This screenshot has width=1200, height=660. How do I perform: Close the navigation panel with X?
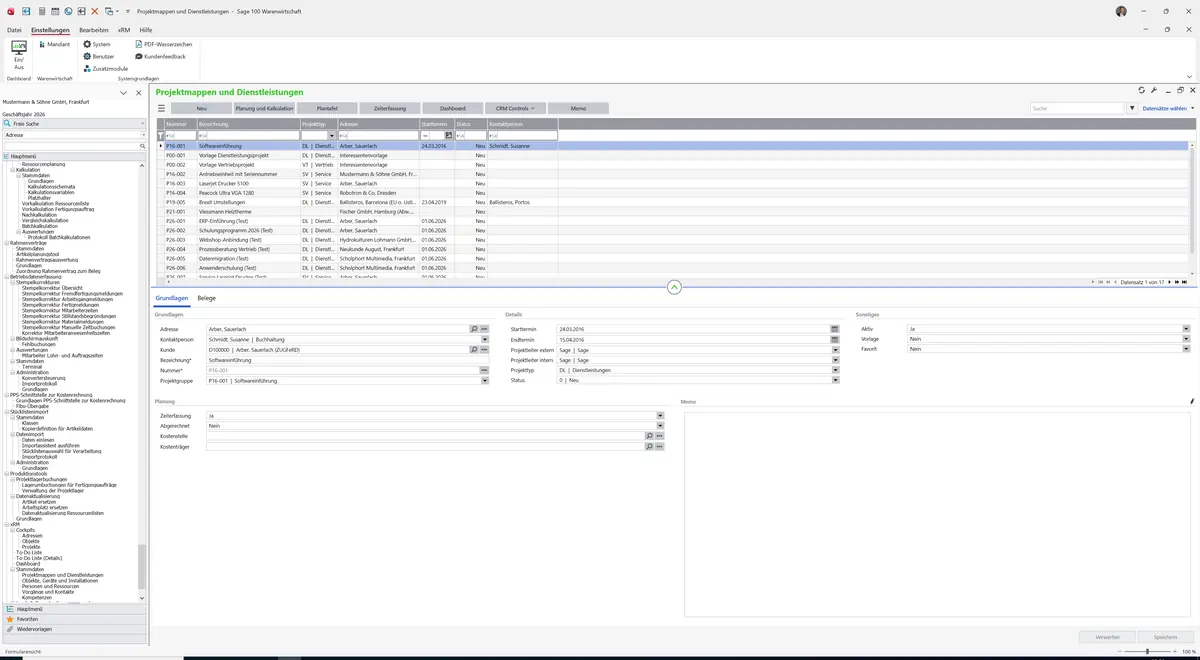[x=138, y=92]
